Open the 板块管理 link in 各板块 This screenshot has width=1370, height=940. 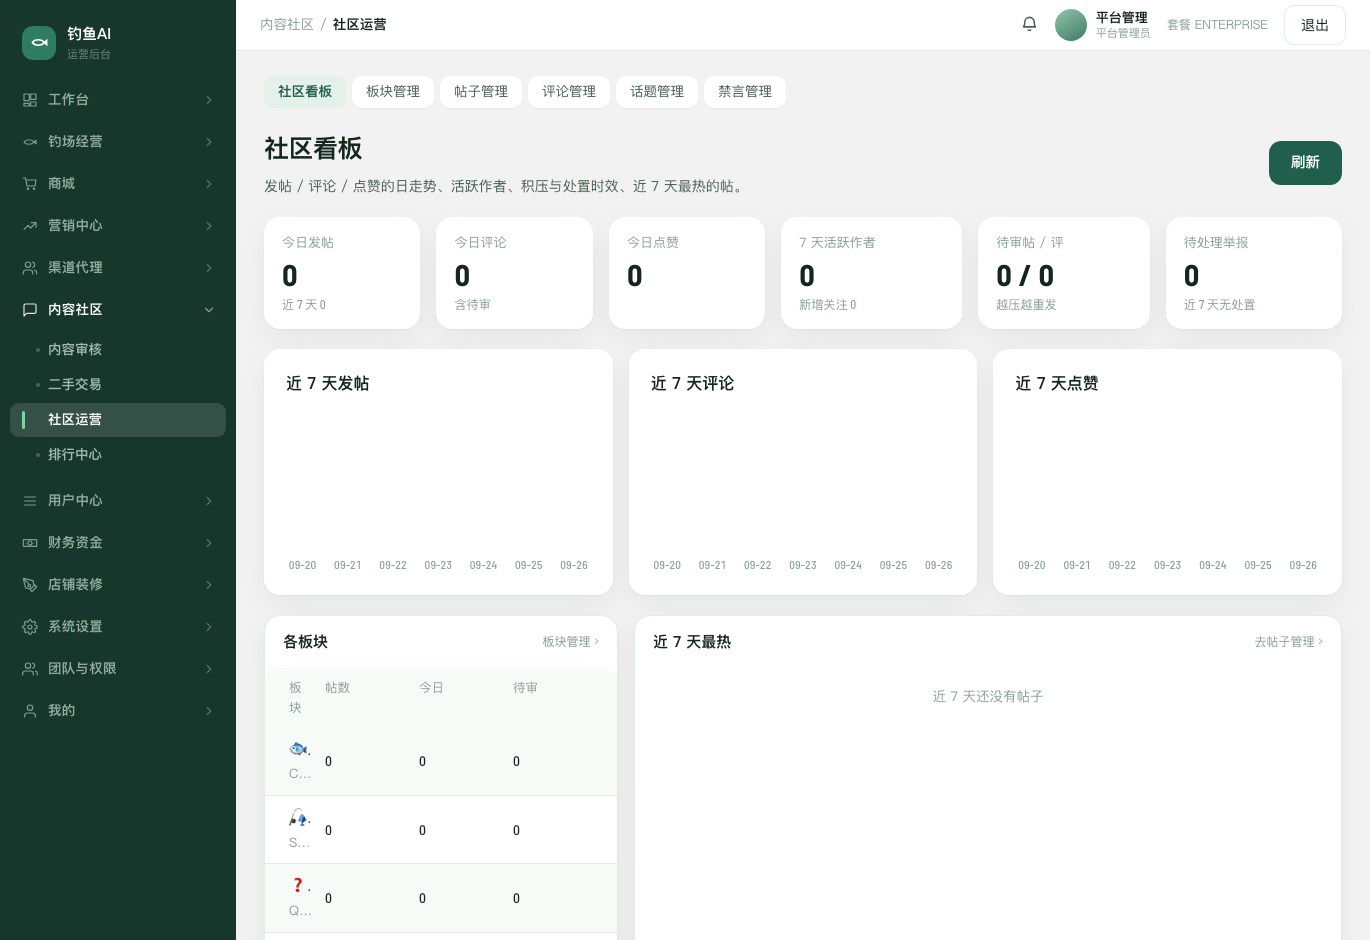571,642
